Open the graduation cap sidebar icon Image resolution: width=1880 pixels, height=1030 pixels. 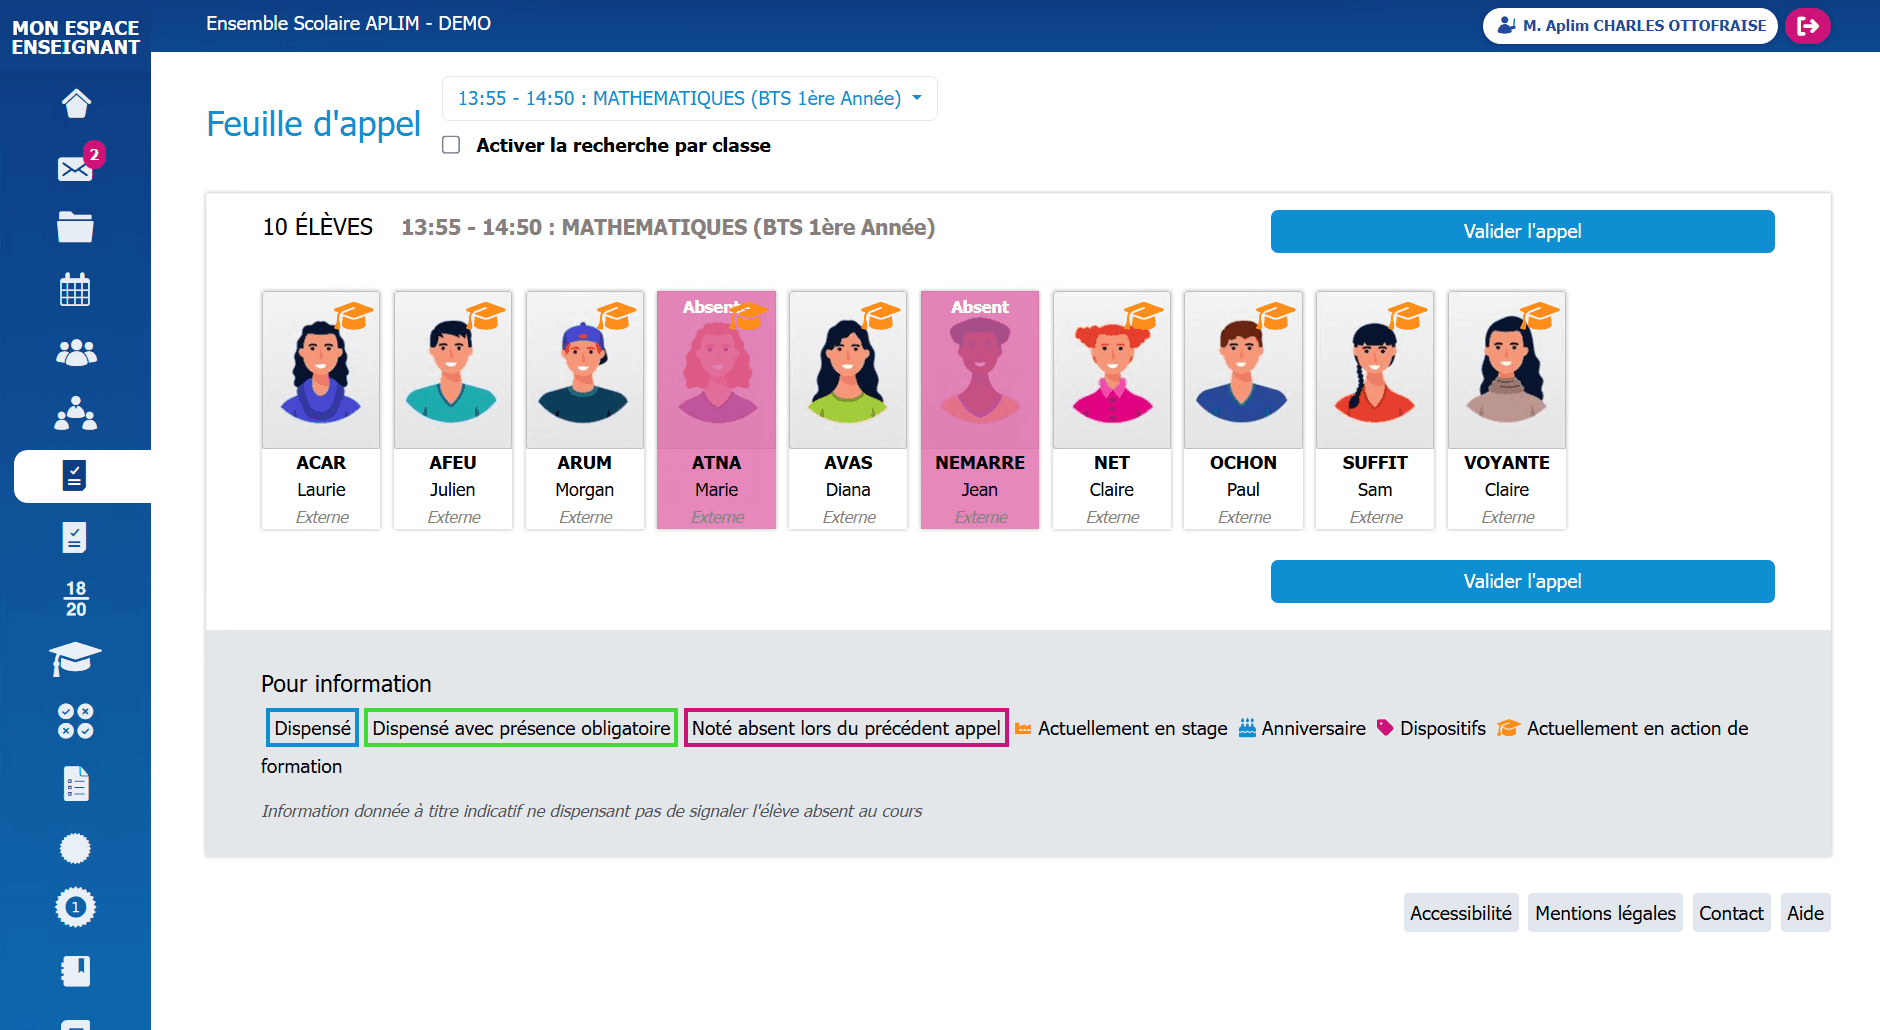76,659
